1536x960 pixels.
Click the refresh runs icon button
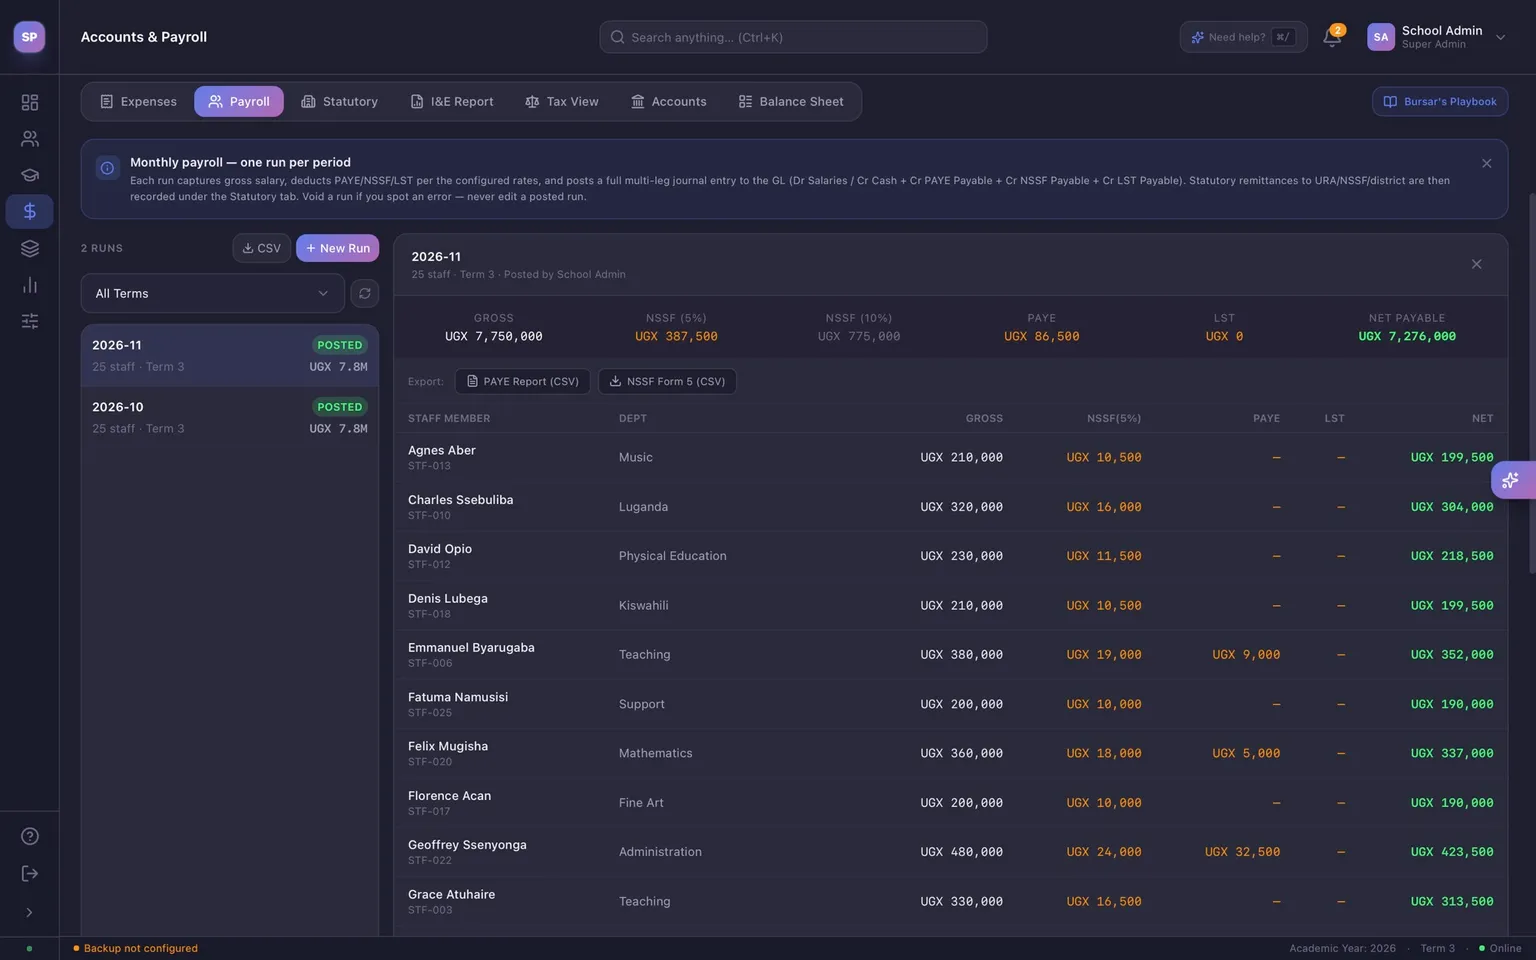pyautogui.click(x=364, y=293)
